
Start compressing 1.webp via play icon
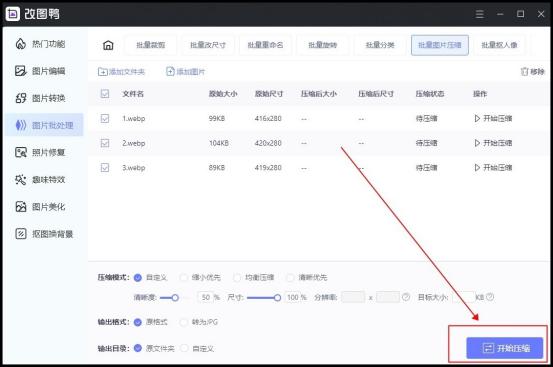(477, 118)
